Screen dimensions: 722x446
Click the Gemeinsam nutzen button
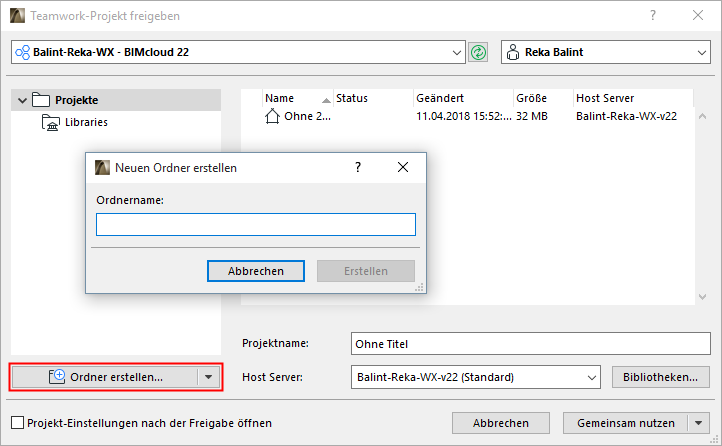626,423
